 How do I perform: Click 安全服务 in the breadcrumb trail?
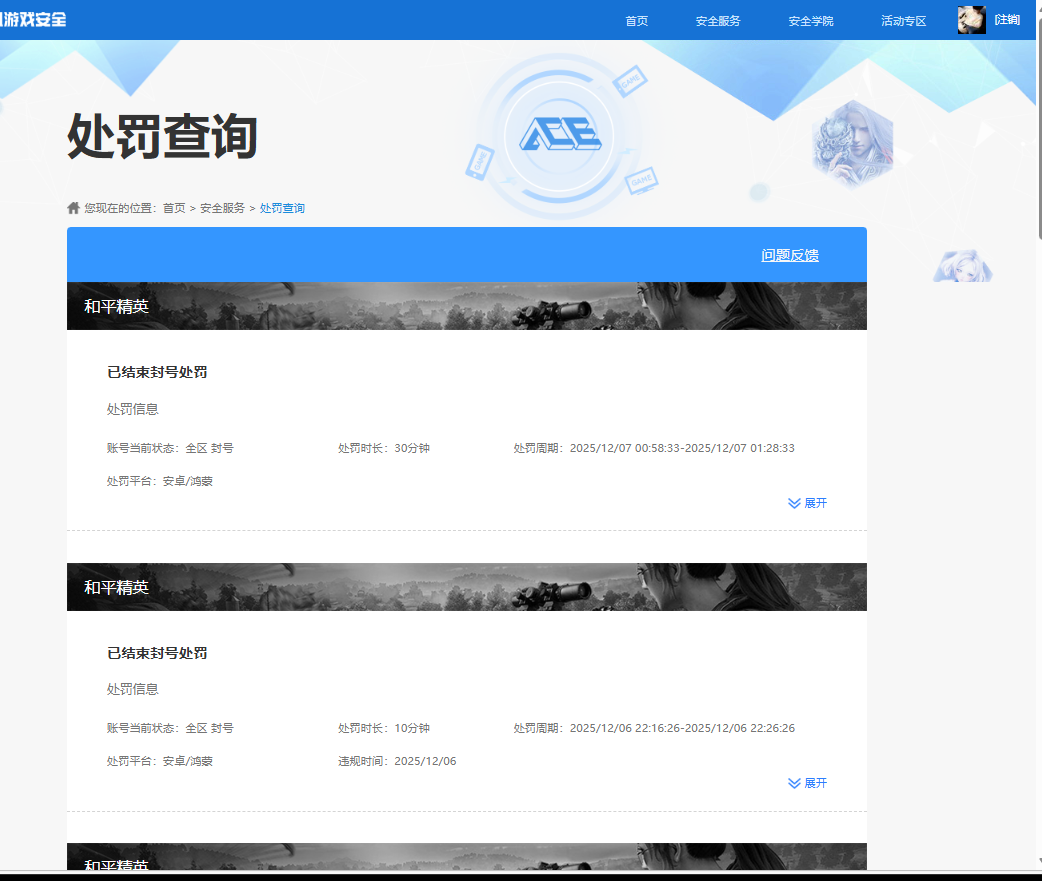(223, 207)
